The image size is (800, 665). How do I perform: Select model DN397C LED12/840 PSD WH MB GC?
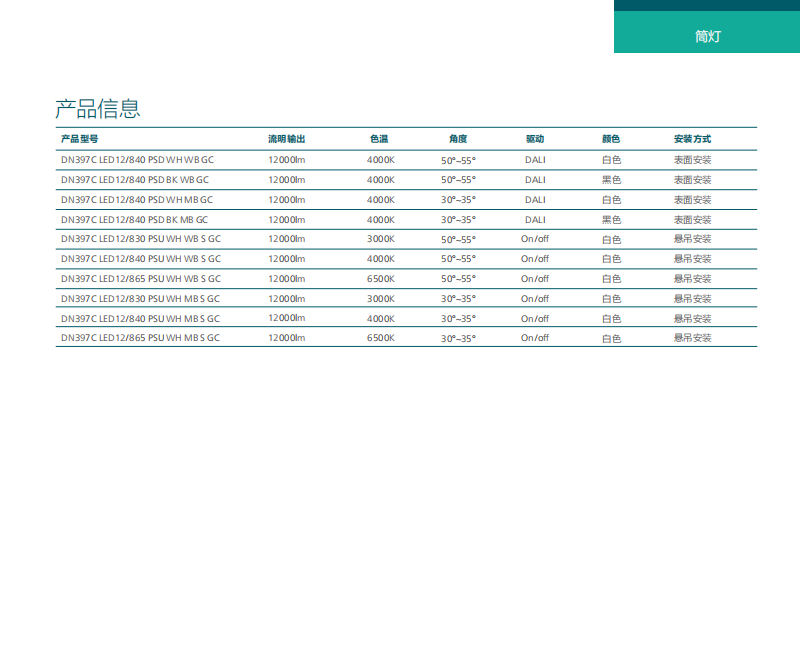[137, 200]
